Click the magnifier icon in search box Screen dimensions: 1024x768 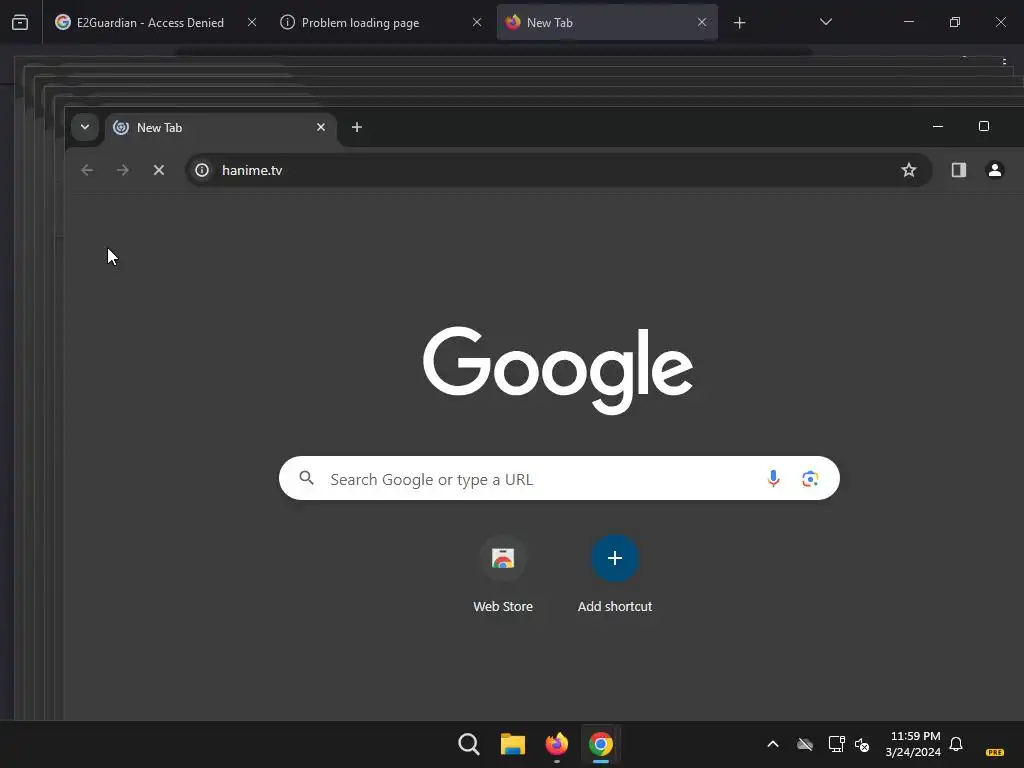pyautogui.click(x=306, y=478)
